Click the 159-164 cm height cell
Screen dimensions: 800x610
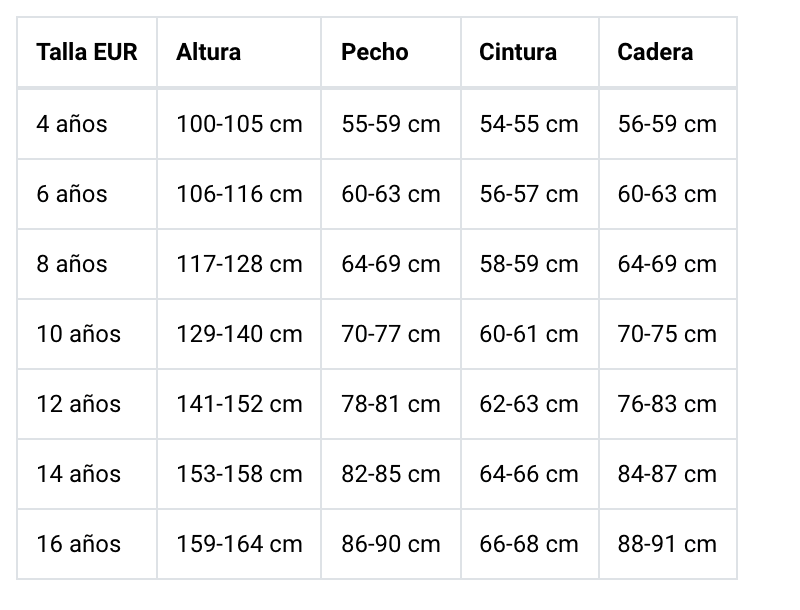239,544
